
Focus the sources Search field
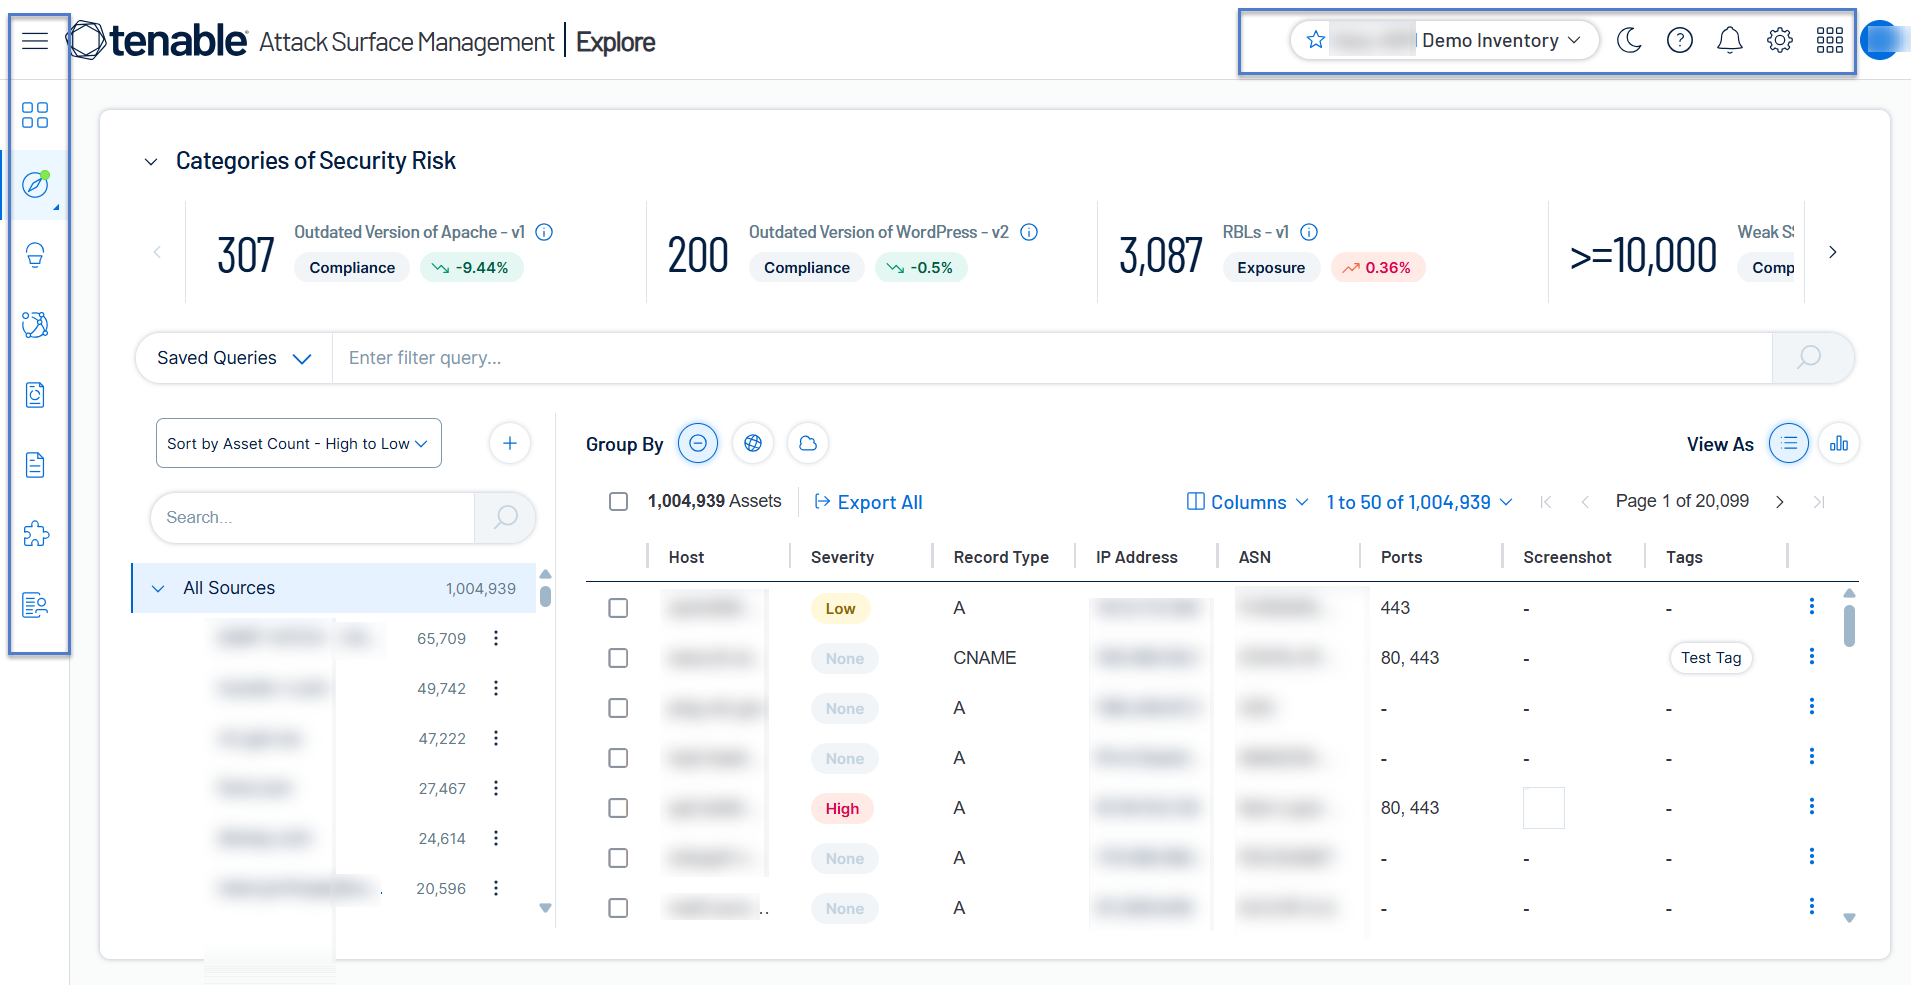click(312, 517)
